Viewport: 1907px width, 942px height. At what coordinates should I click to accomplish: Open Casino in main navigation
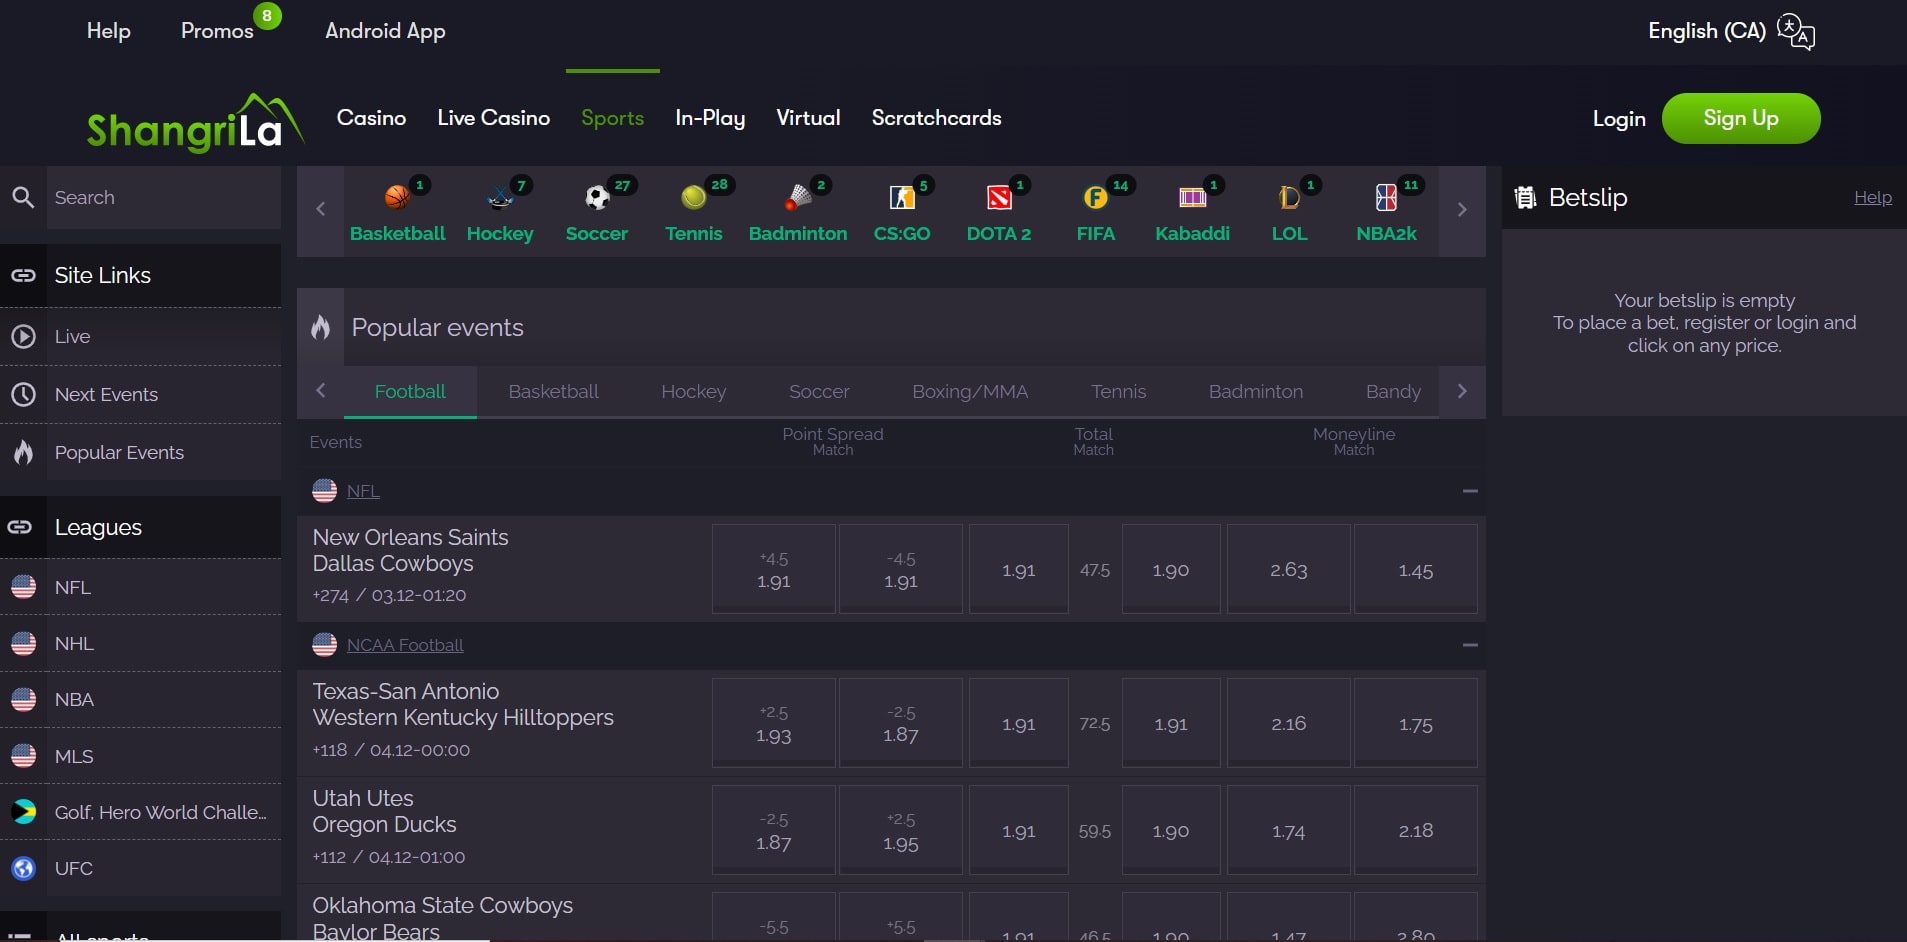(x=371, y=118)
